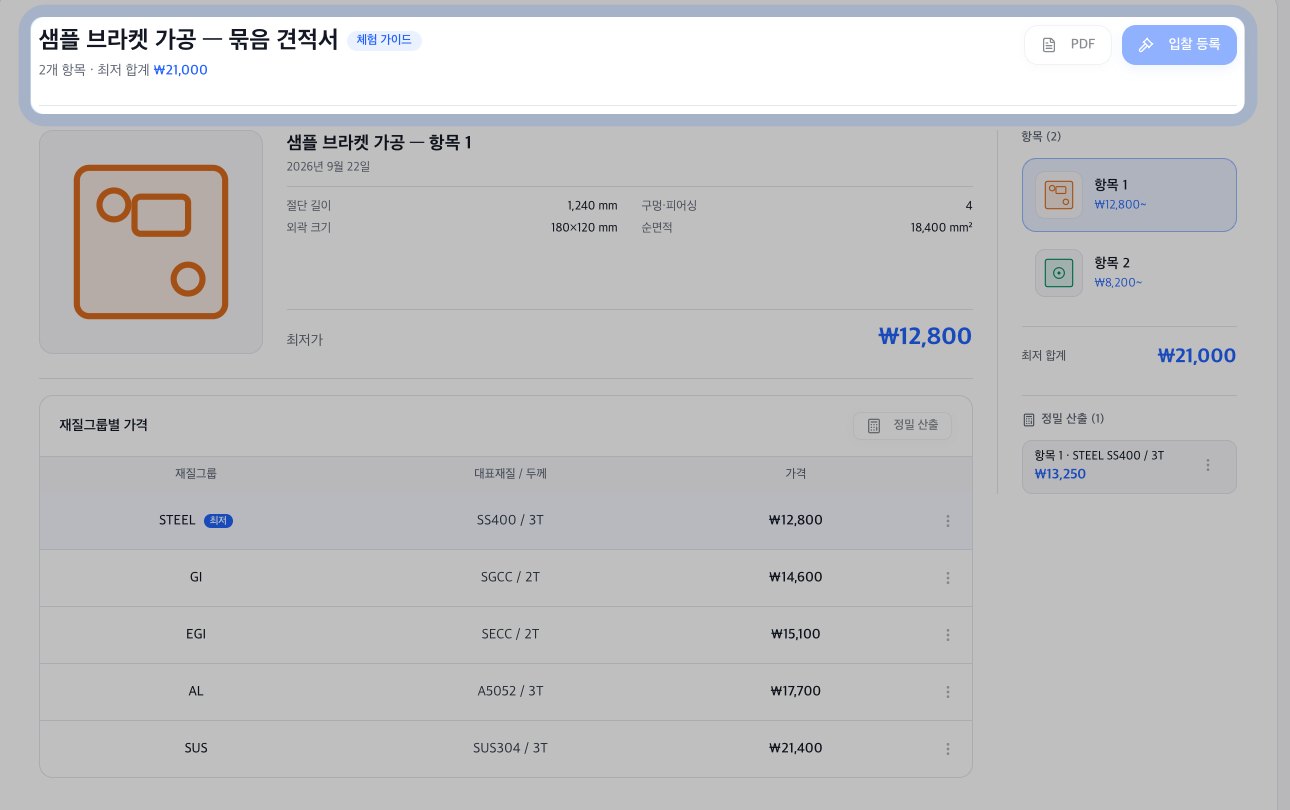The image size is (1290, 810).
Task: Click the 항목 2 green thumbnail icon
Action: (1059, 273)
